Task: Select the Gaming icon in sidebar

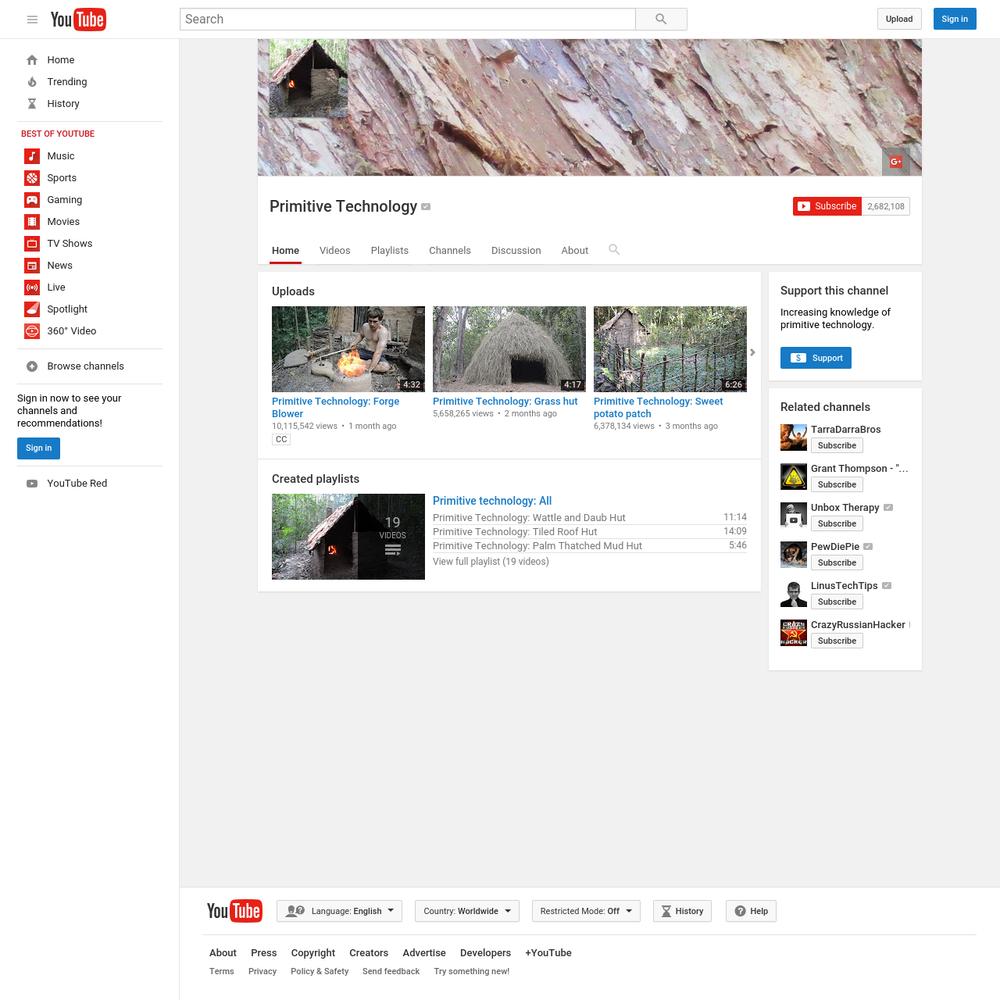Action: pyautogui.click(x=32, y=200)
